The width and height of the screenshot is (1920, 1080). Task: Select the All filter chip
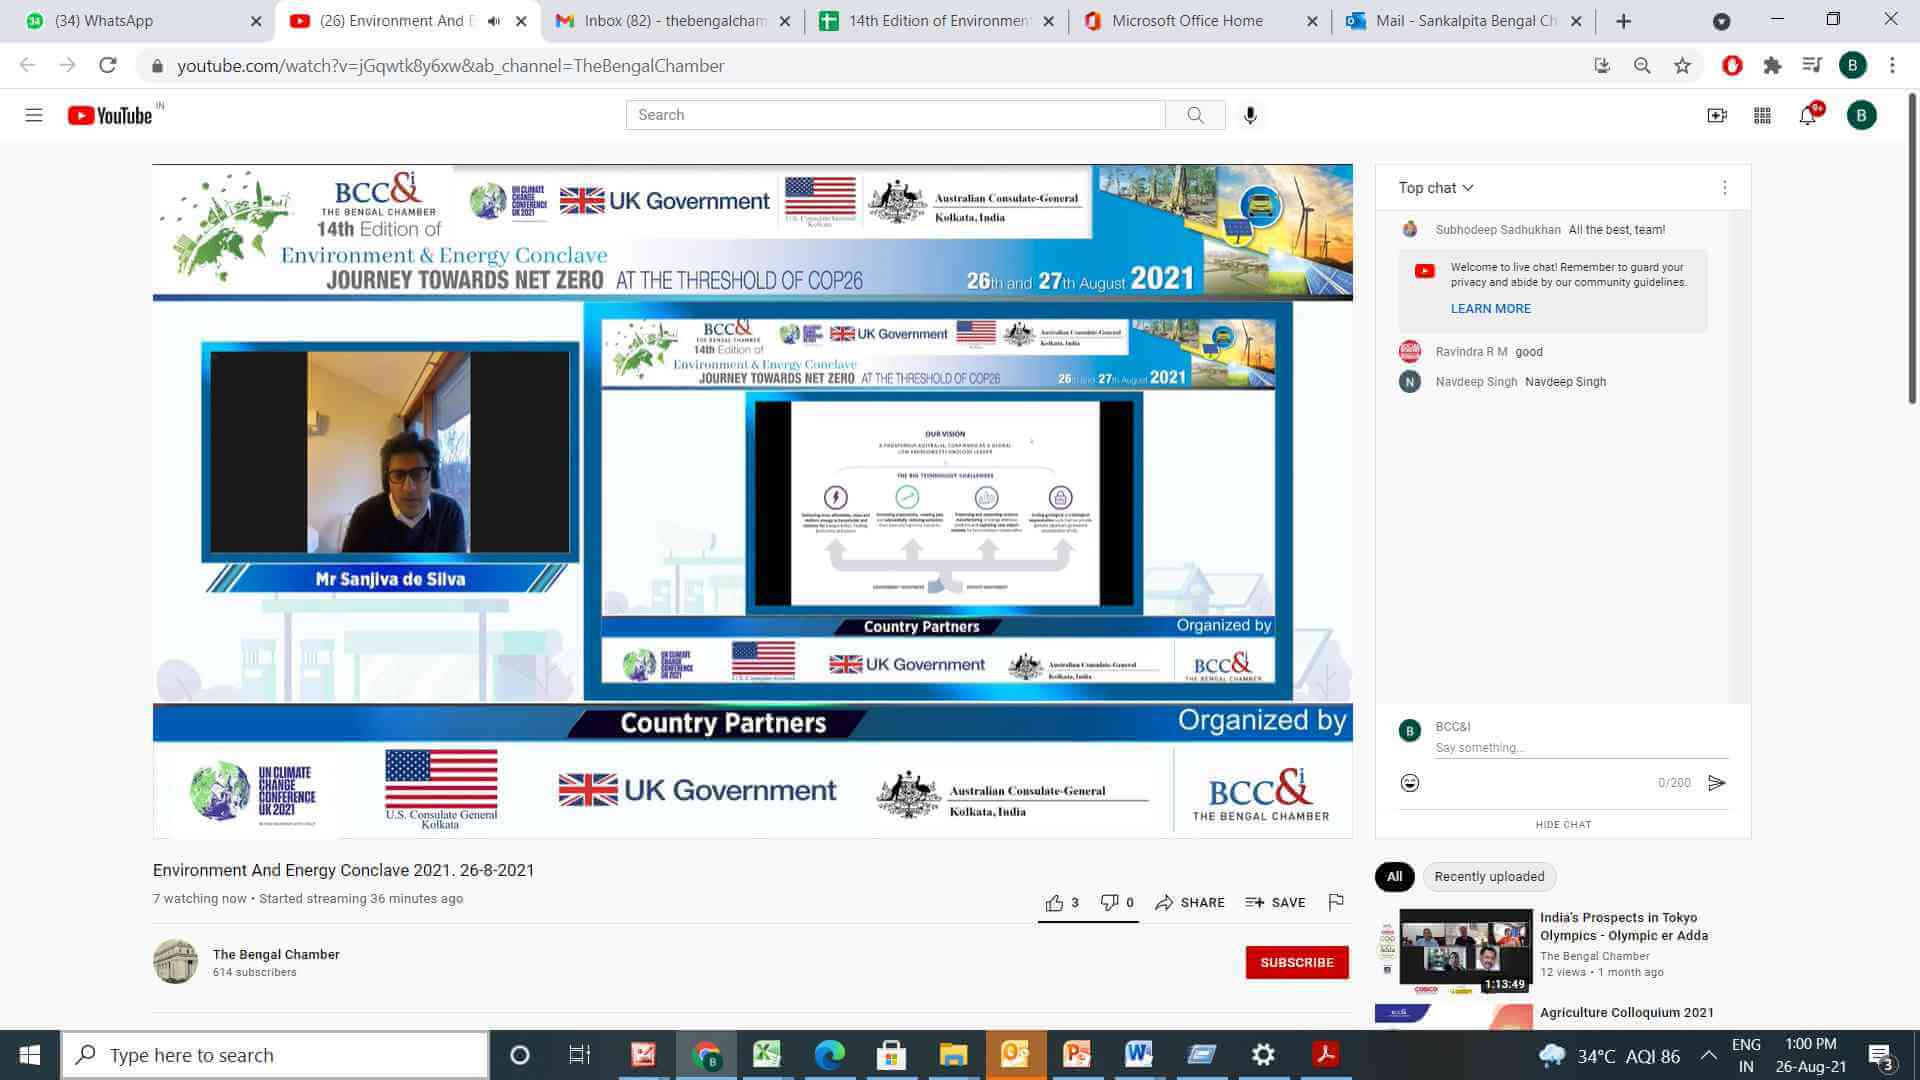1394,877
